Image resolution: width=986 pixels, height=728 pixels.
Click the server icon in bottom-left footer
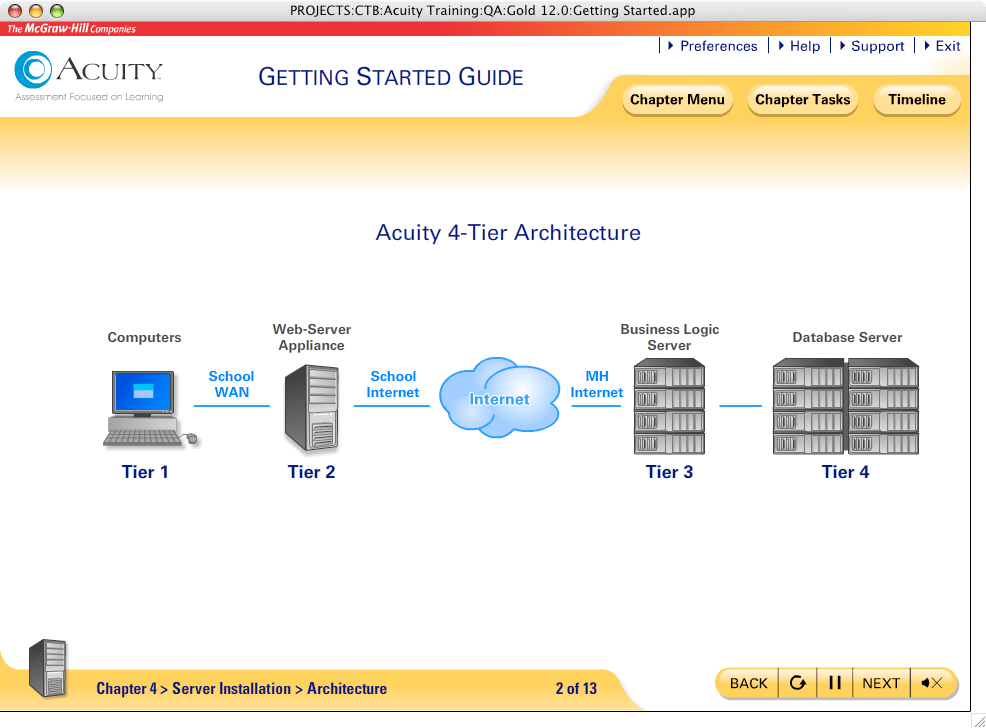click(47, 668)
